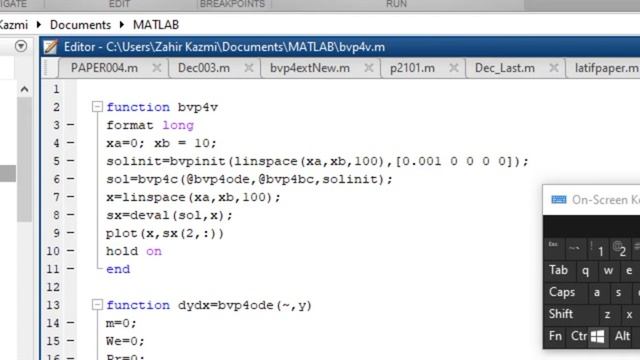Viewport: 640px width, 360px height.
Task: Set breakpoint dash on line 8
Action: (x=71, y=214)
